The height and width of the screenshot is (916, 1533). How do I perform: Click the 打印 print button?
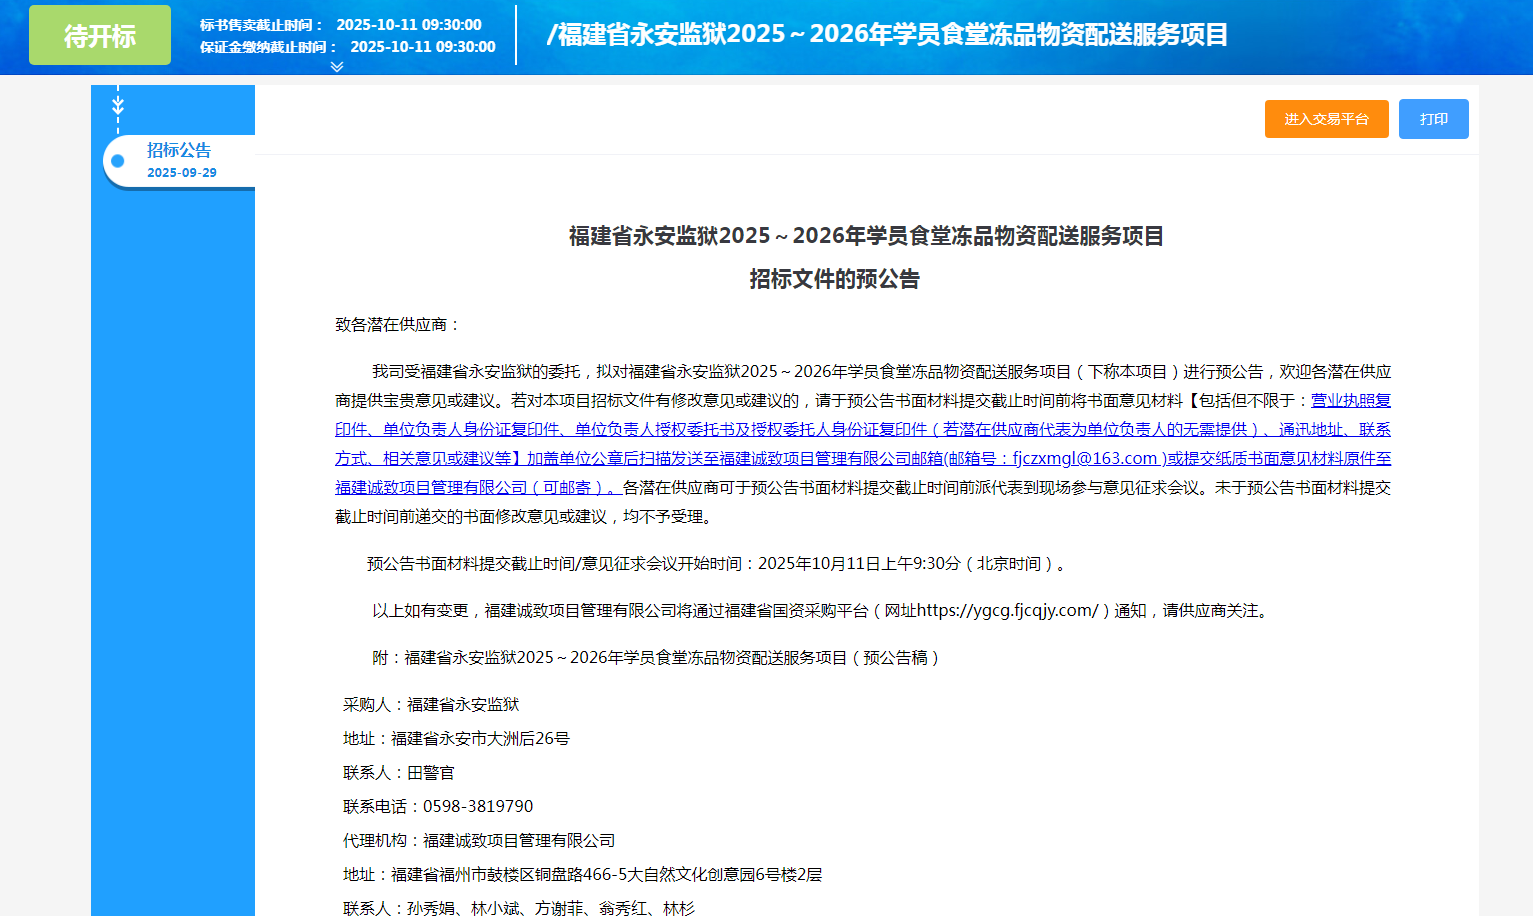(x=1434, y=119)
